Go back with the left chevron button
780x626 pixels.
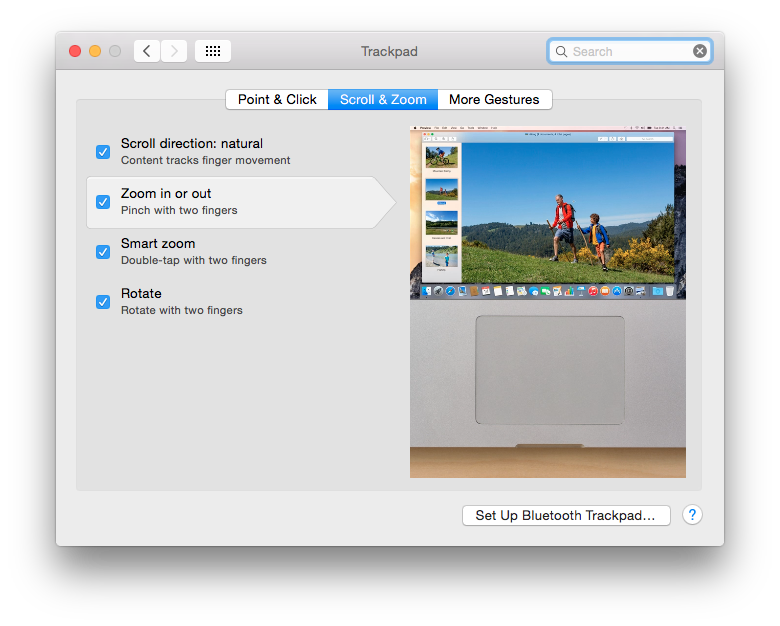pos(147,51)
